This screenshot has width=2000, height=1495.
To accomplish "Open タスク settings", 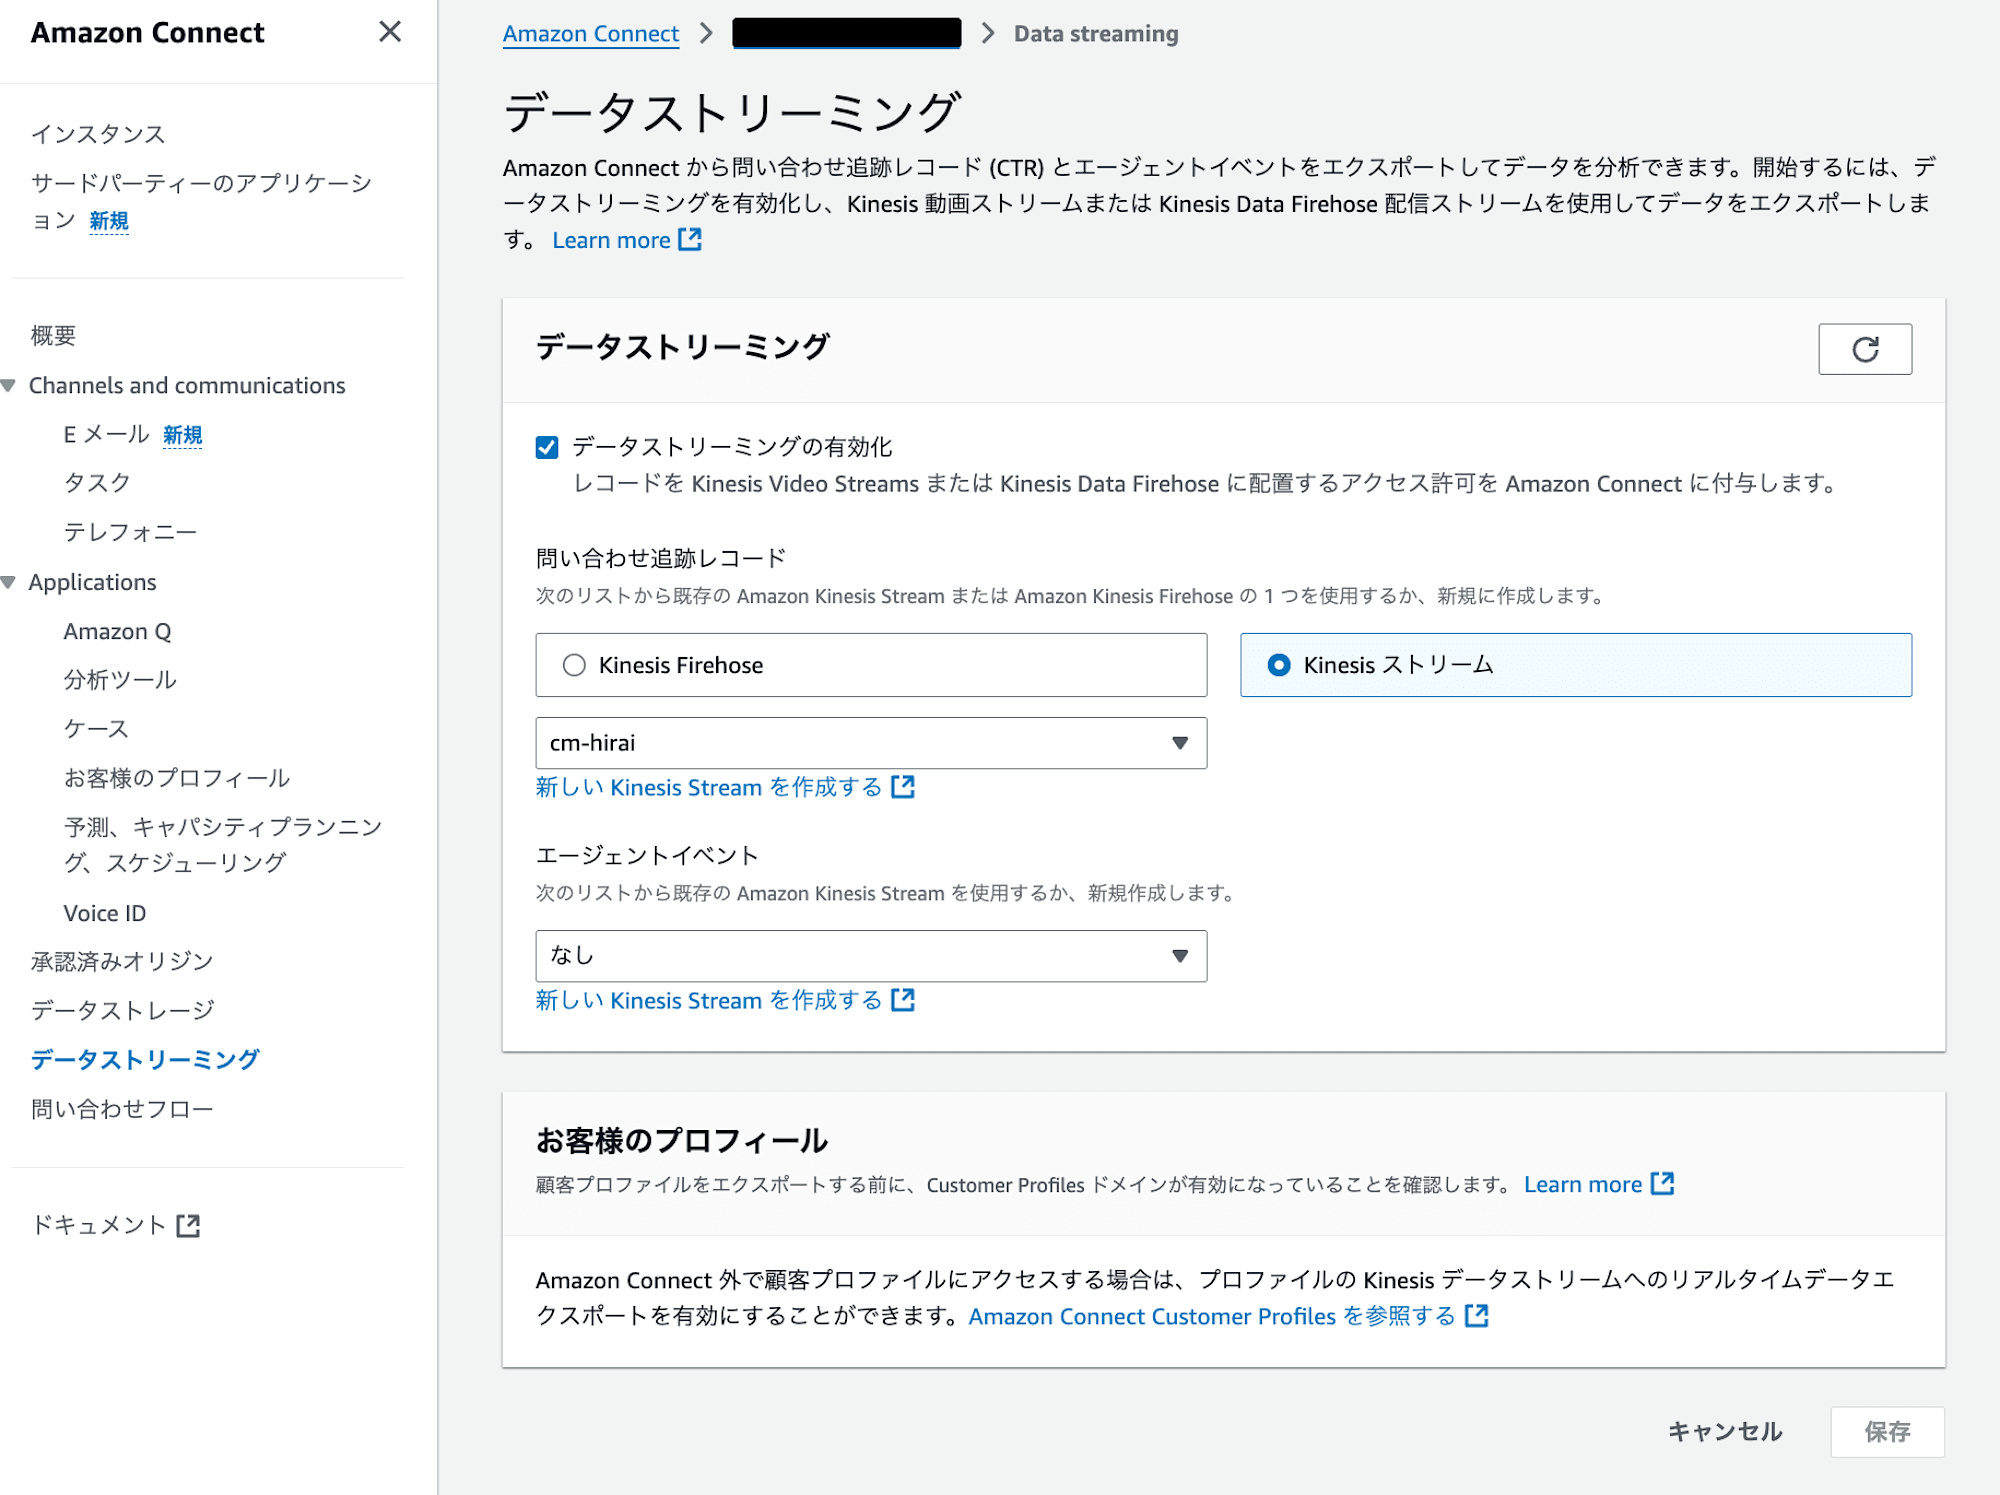I will pos(97,483).
